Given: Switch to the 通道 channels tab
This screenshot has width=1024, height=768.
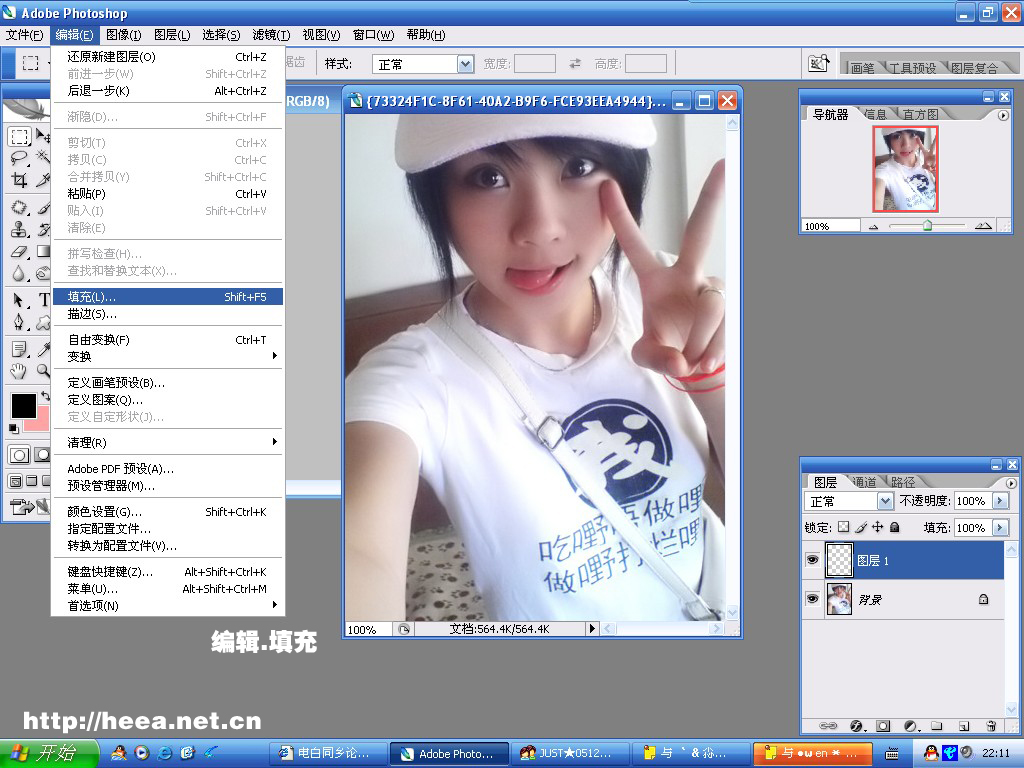Looking at the screenshot, I should point(864,482).
